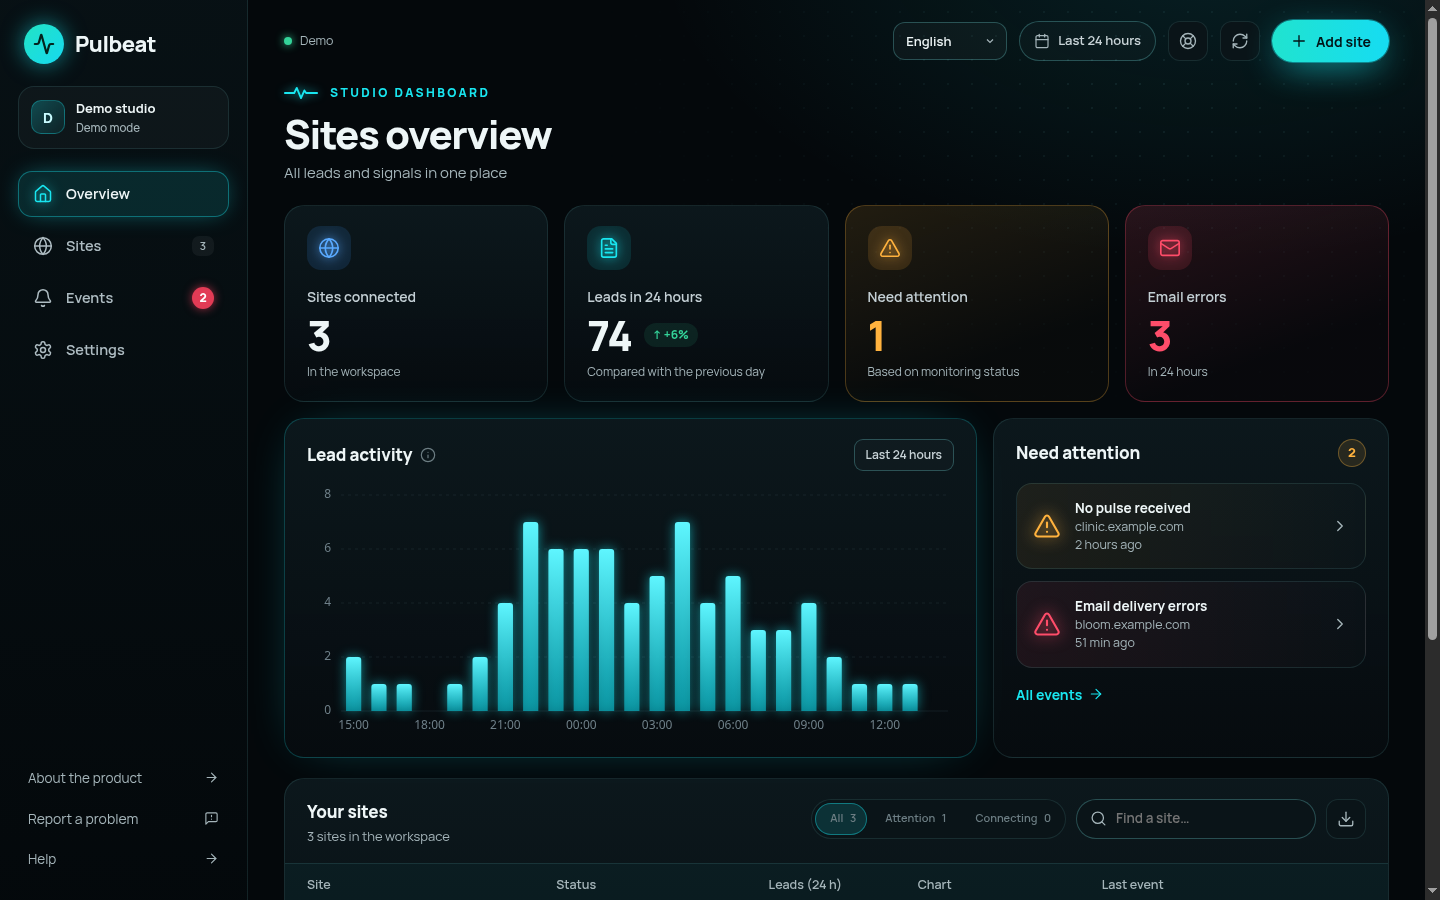This screenshot has width=1440, height=900.
Task: Open the Demo studio workspace switcher
Action: (x=123, y=118)
